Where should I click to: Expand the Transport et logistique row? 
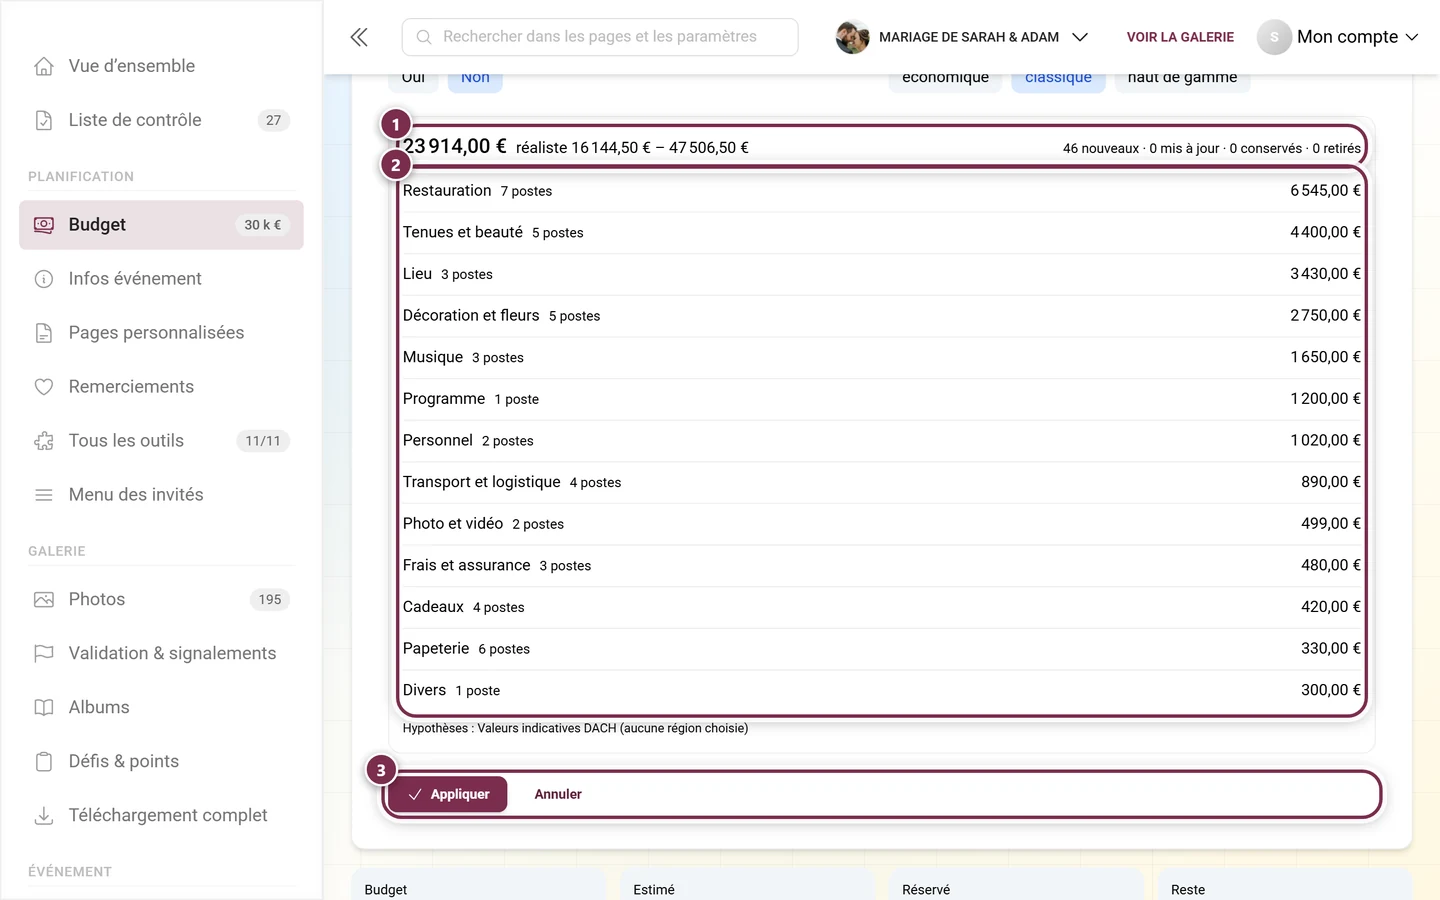tap(881, 482)
